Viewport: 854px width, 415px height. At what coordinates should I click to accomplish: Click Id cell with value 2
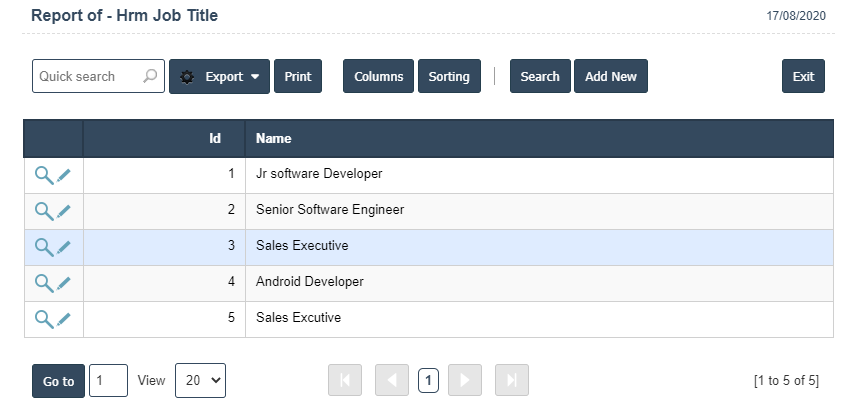point(164,211)
